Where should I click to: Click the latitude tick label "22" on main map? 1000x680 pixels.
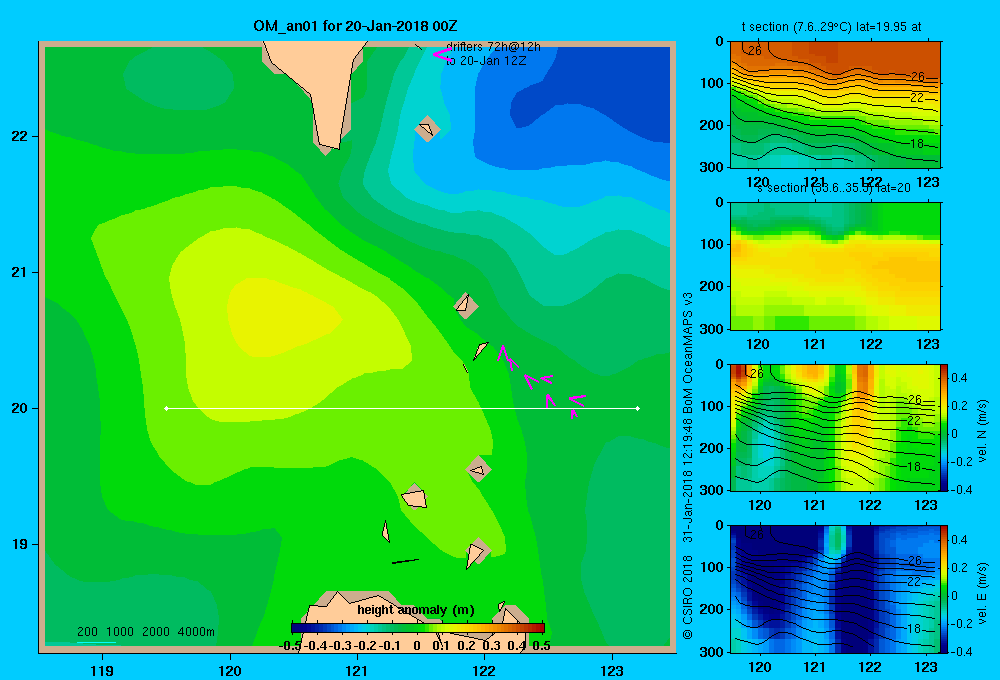click(20, 136)
